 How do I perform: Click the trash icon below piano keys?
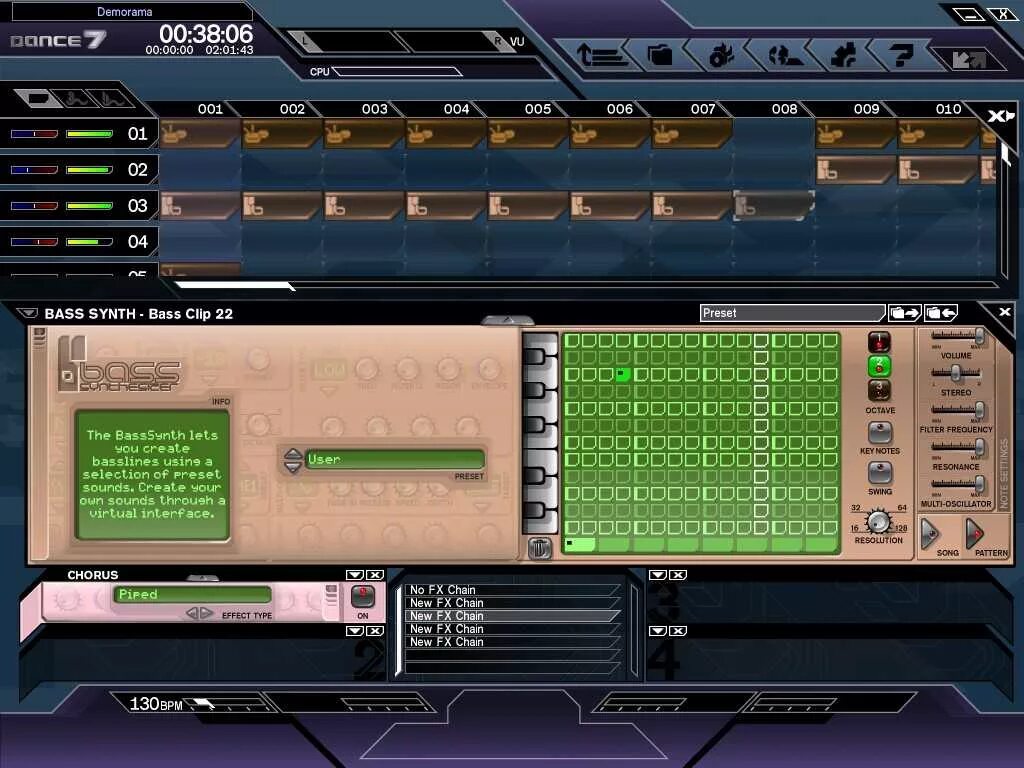click(539, 547)
